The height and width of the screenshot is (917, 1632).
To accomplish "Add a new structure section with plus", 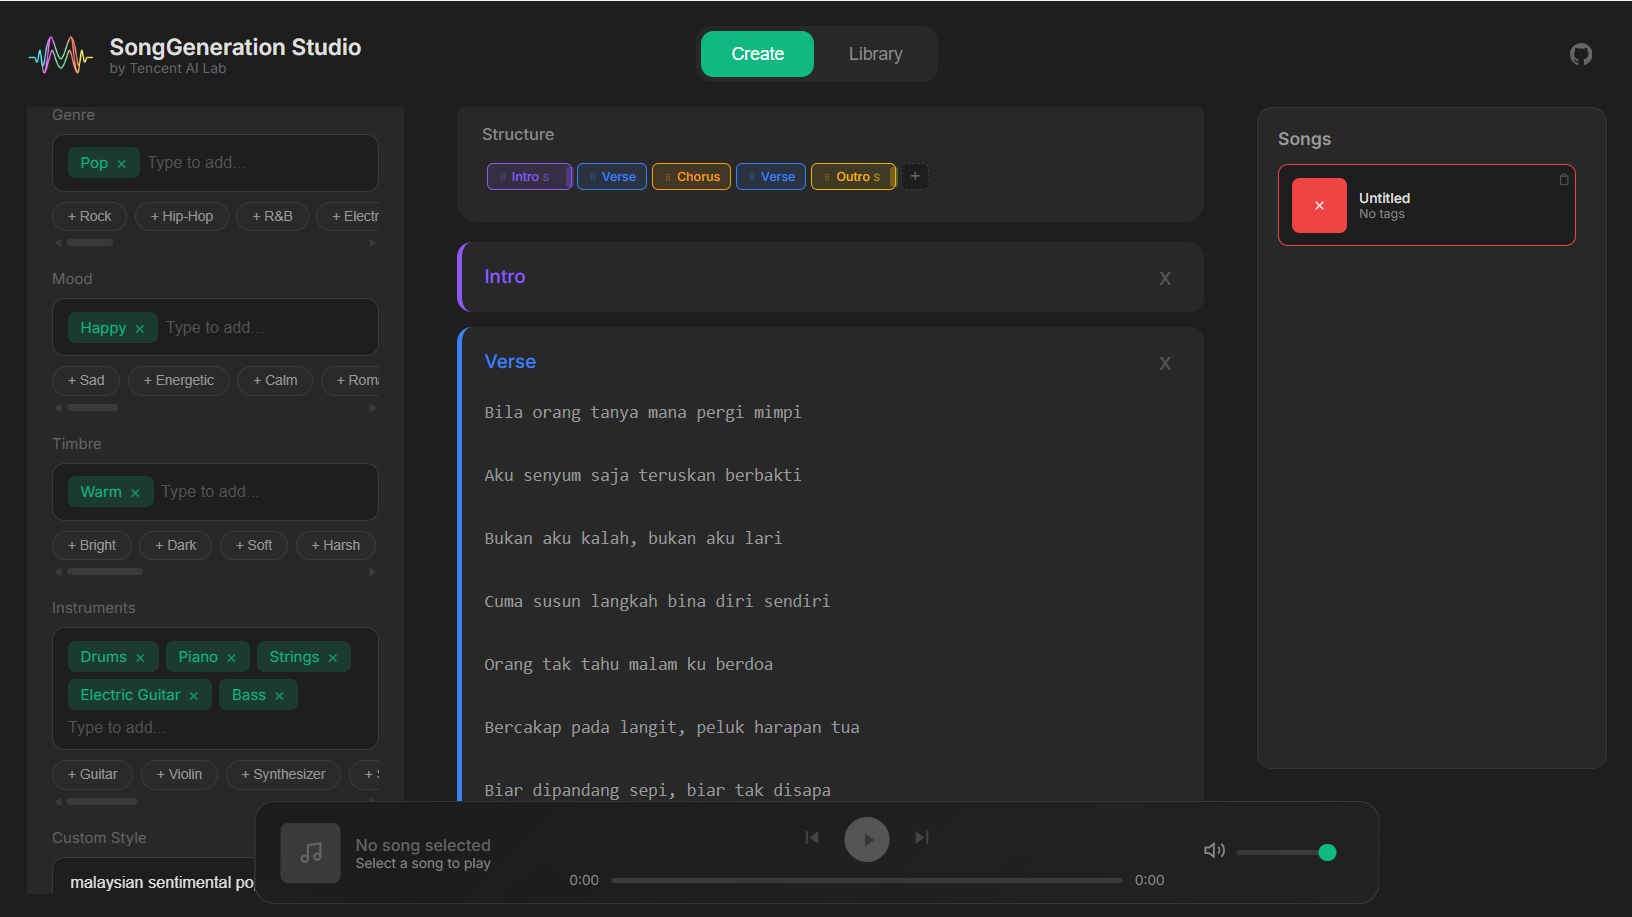I will 915,176.
